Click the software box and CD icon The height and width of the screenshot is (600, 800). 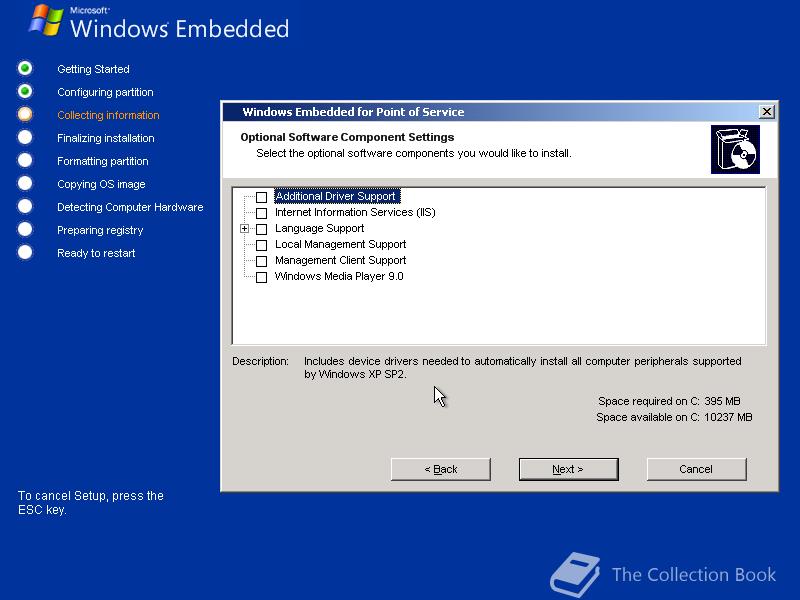[x=735, y=149]
